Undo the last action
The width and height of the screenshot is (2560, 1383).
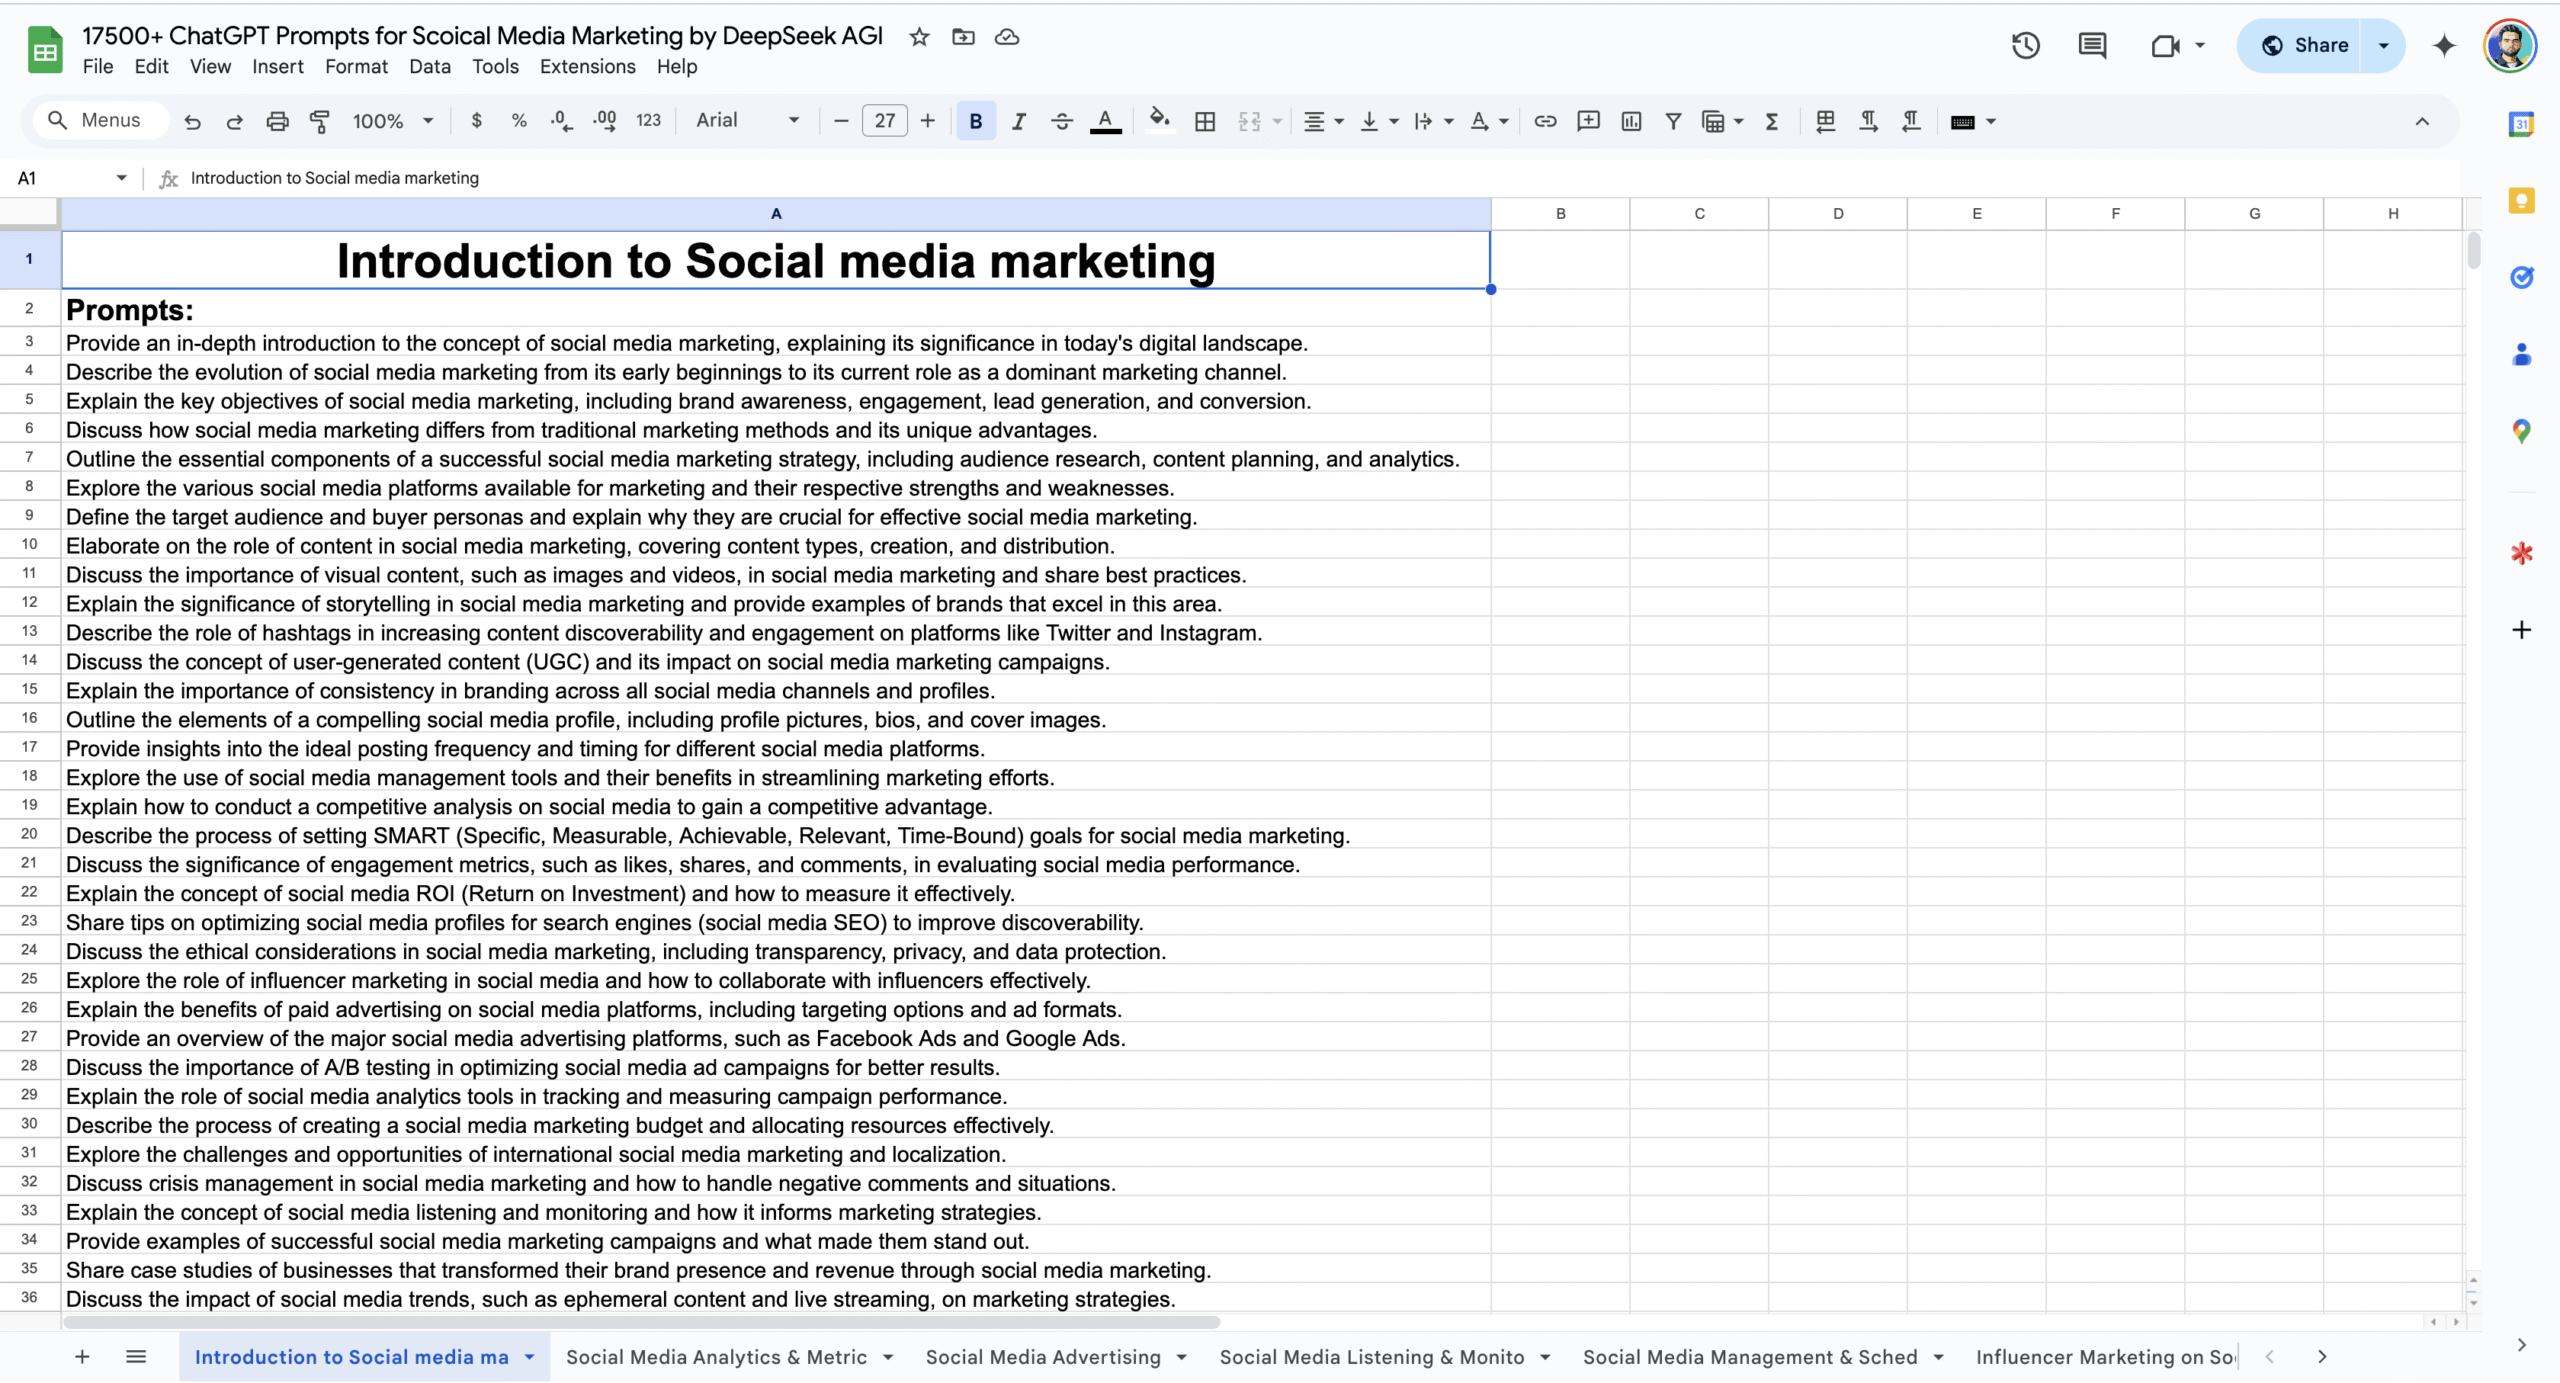point(192,120)
